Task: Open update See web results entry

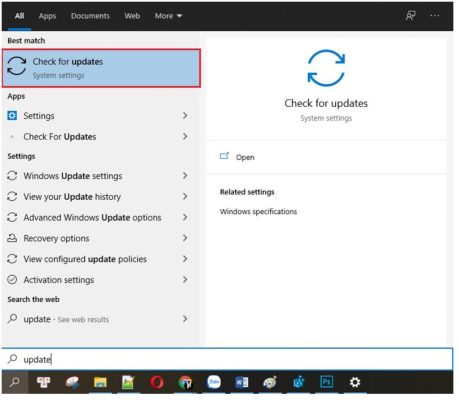Action: point(99,319)
